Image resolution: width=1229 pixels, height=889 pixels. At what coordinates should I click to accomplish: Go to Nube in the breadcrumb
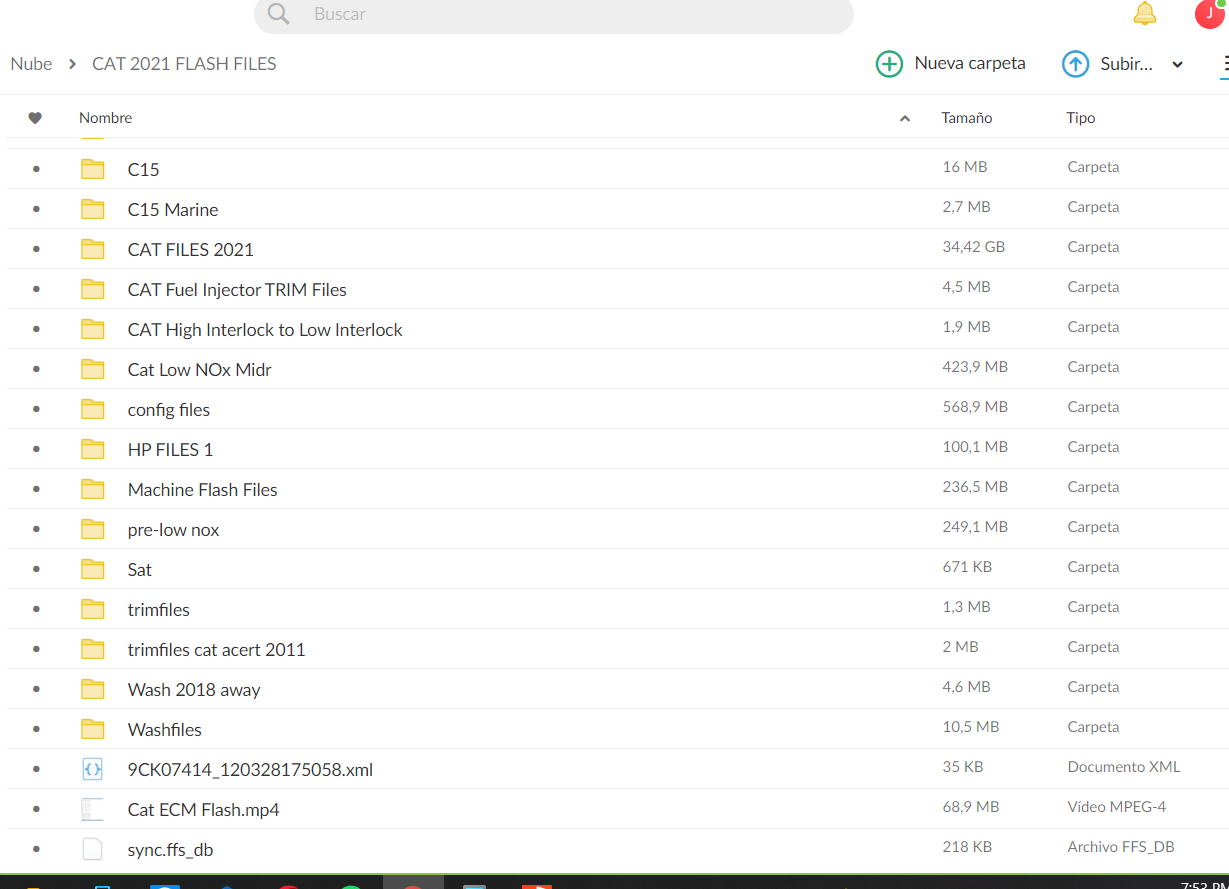coord(31,64)
